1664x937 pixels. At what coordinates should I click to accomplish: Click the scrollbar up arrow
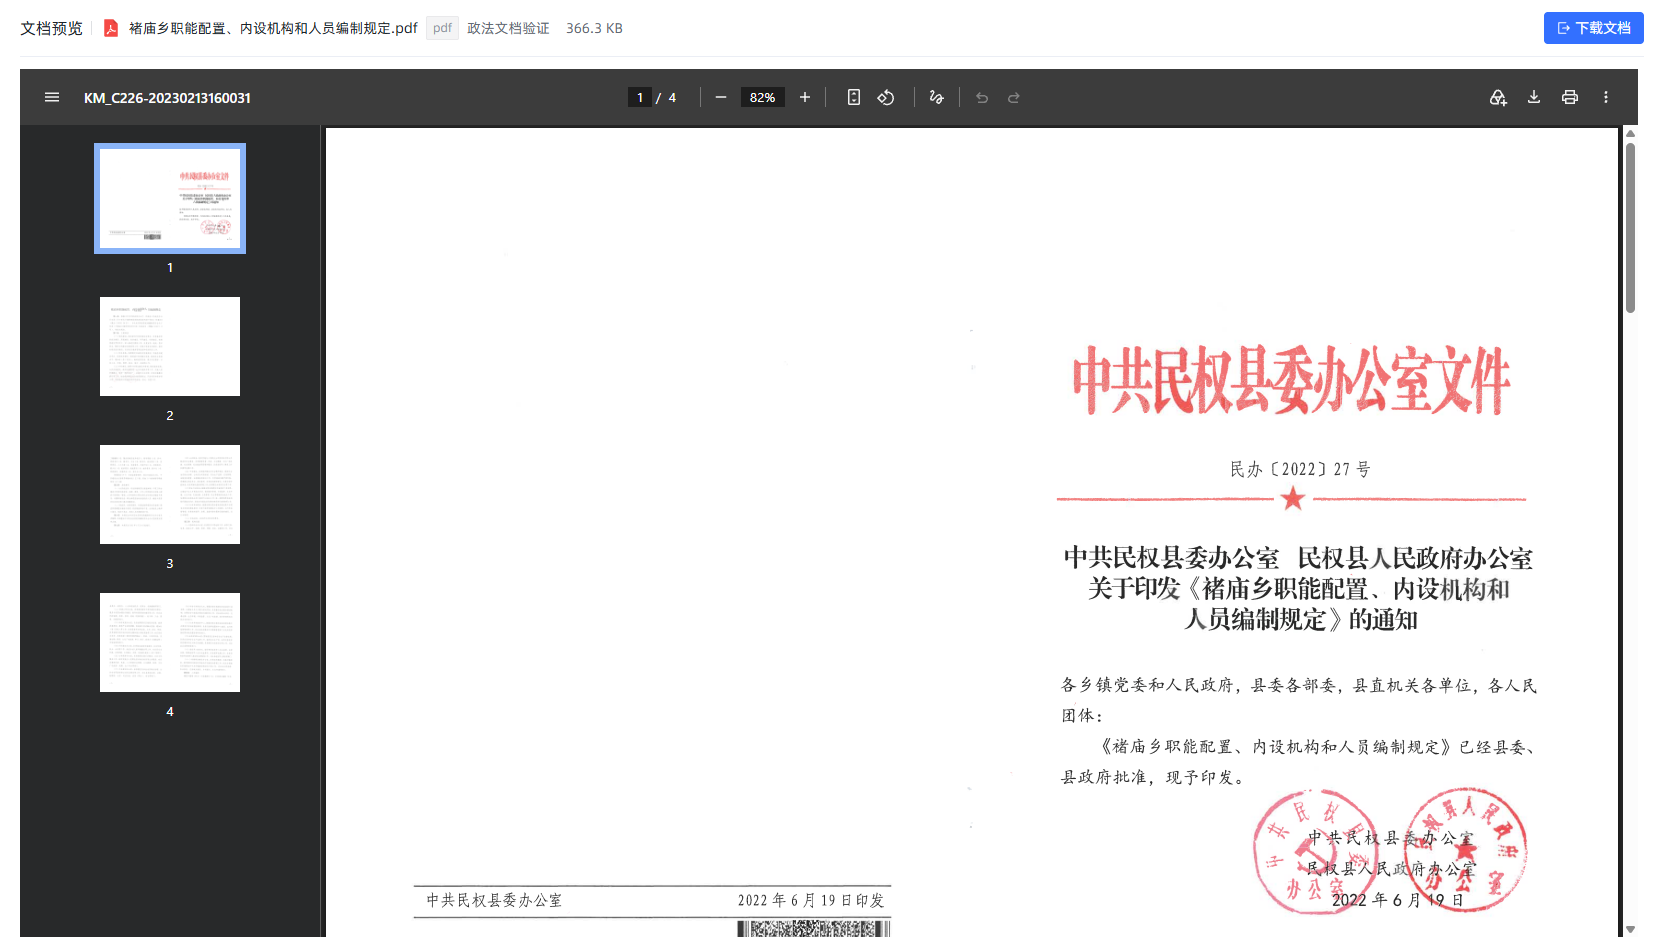1630,133
